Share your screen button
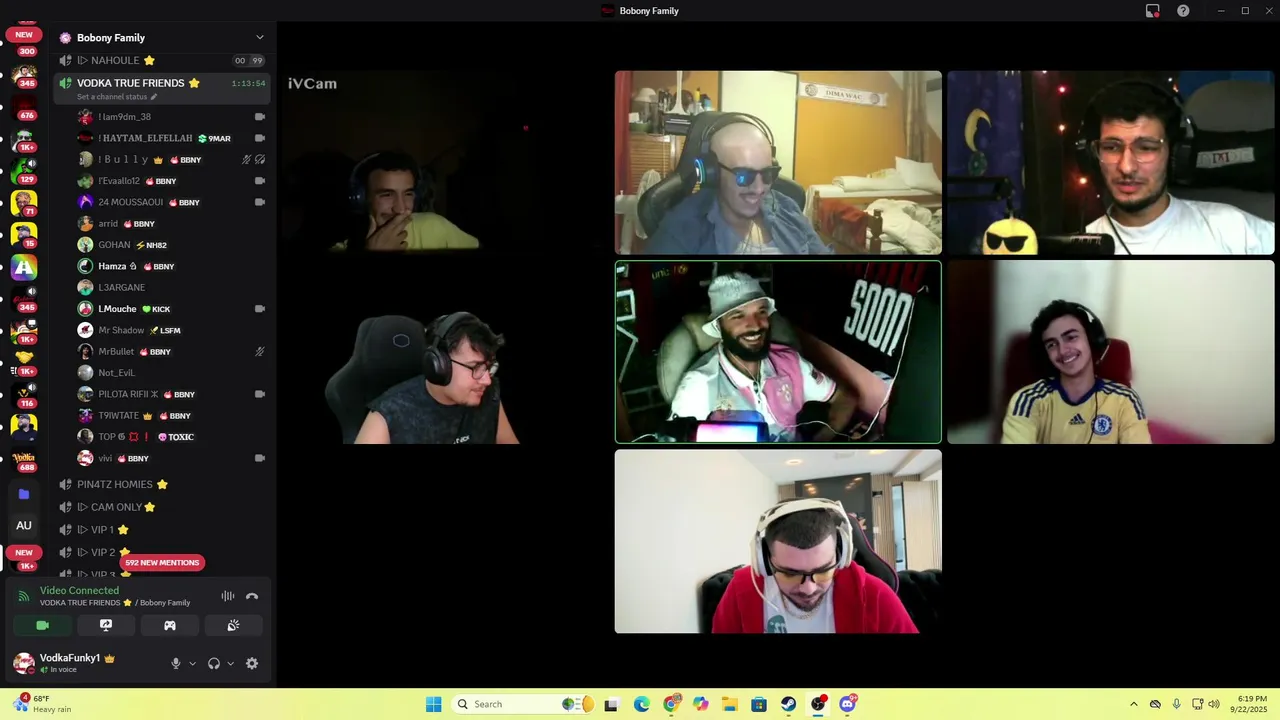The width and height of the screenshot is (1280, 720). (x=106, y=625)
